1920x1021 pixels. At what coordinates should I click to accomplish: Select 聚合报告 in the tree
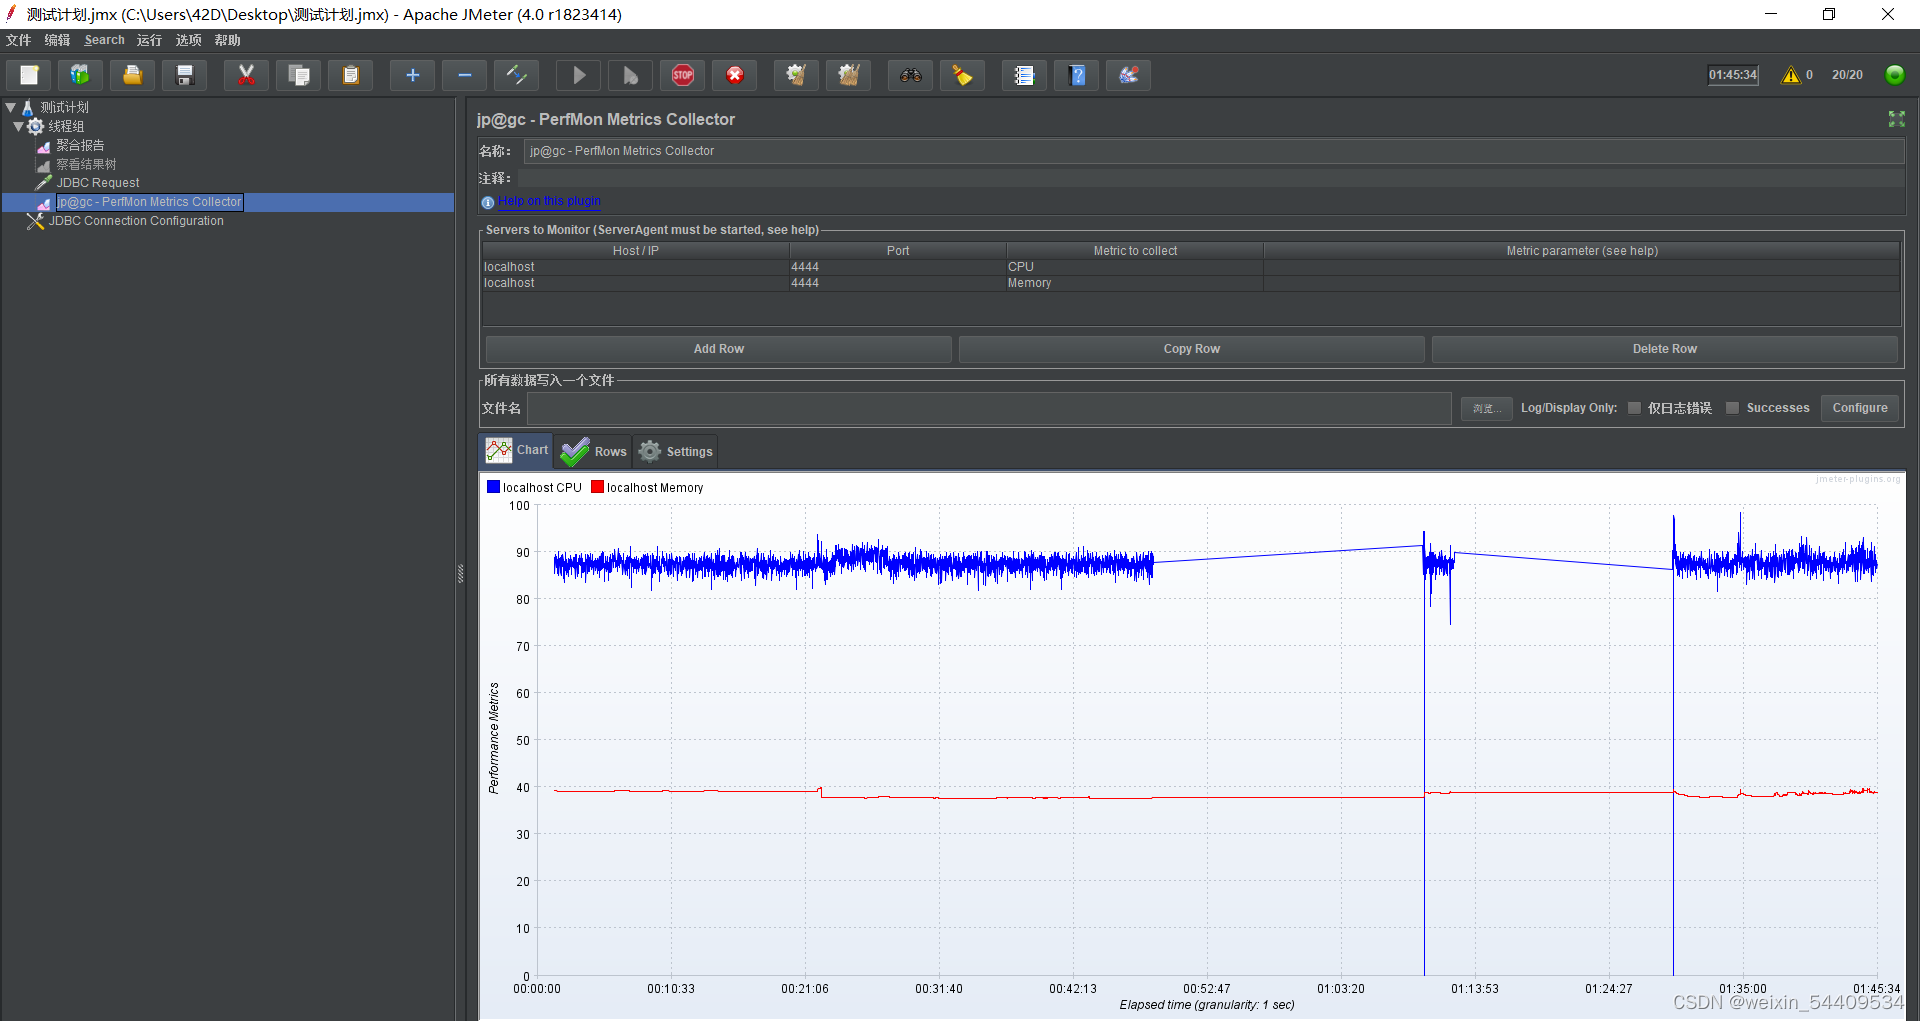pyautogui.click(x=80, y=145)
